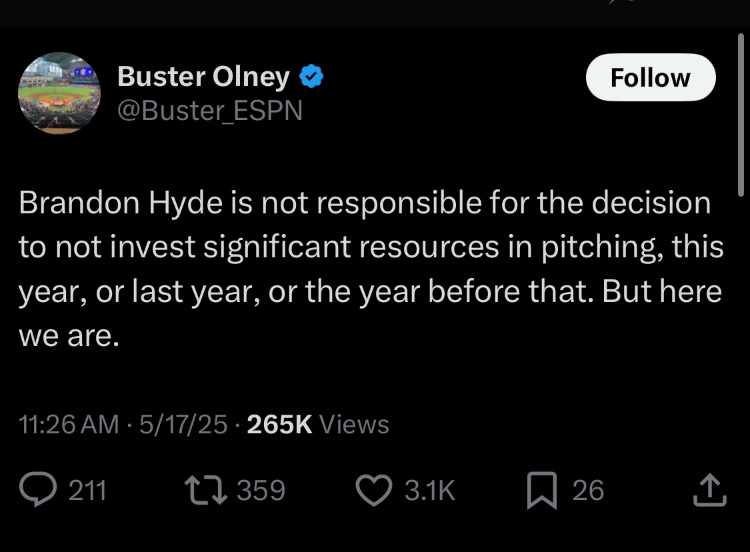750x552 pixels.
Task: Click the 5/17/25 date
Action: (183, 424)
